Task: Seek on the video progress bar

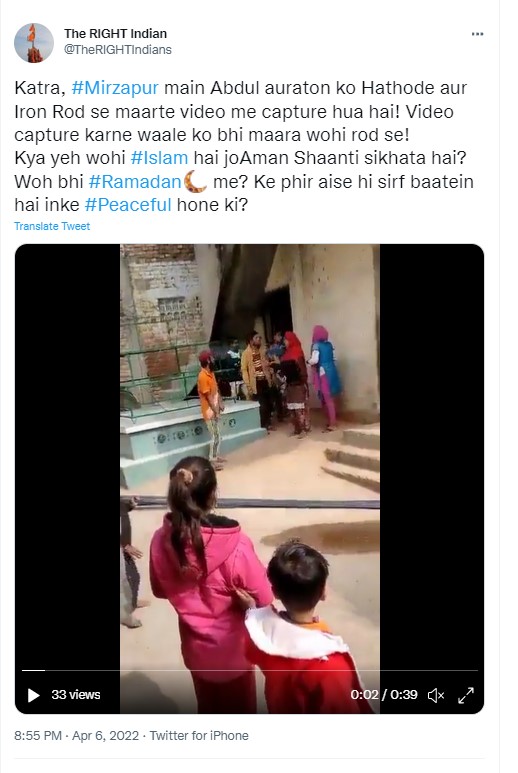Action: (249, 670)
